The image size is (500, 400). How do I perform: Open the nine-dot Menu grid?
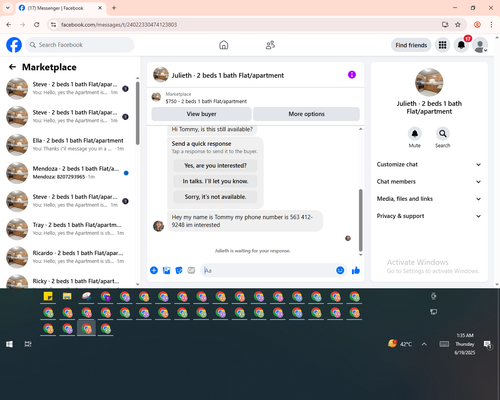(x=442, y=45)
